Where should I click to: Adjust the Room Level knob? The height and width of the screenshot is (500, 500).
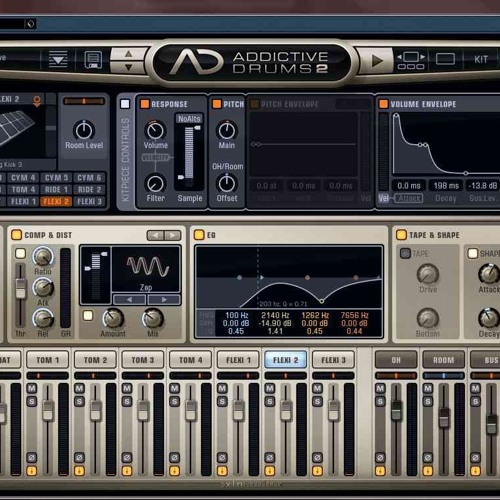(84, 130)
